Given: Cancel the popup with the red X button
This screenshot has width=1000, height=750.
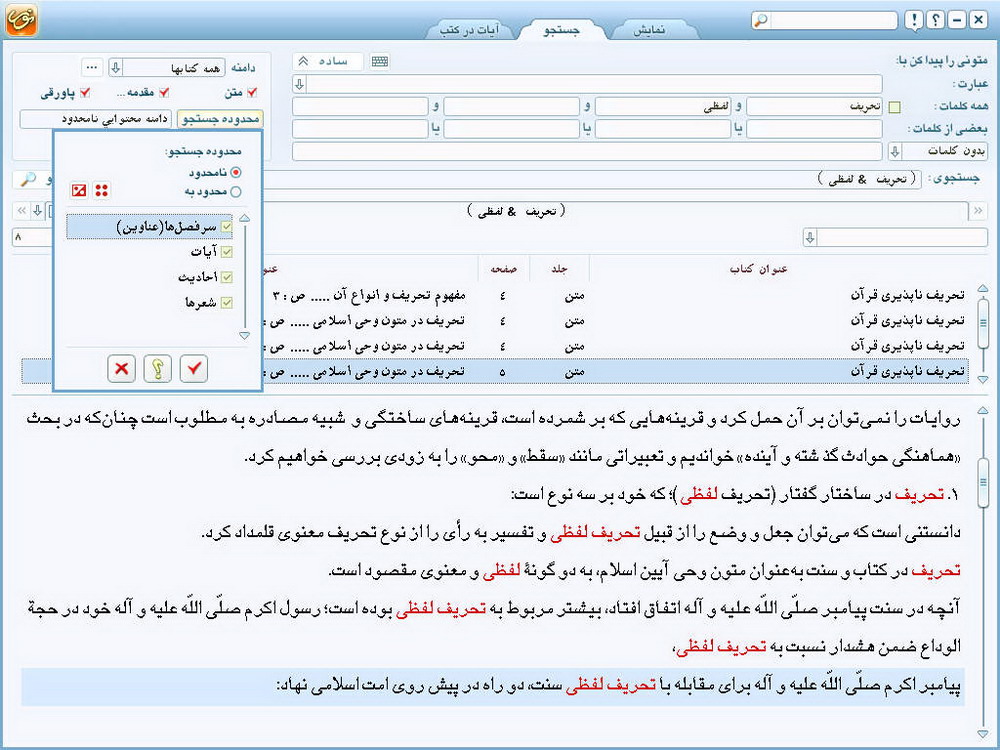Looking at the screenshot, I should (121, 368).
